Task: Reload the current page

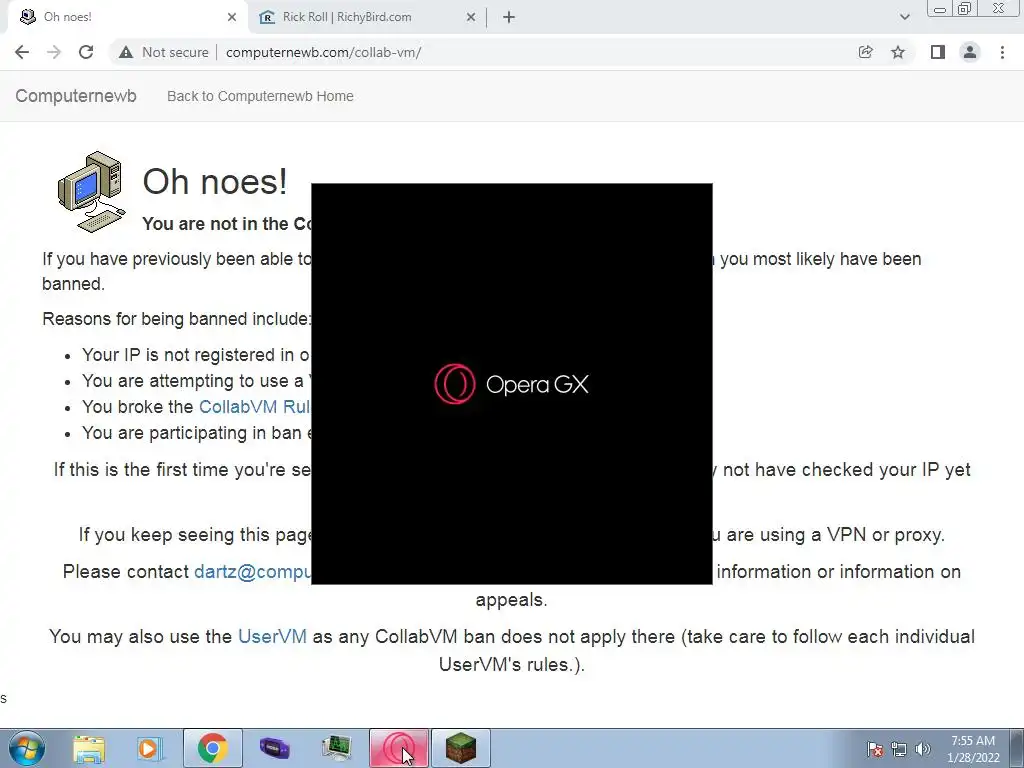Action: click(86, 52)
